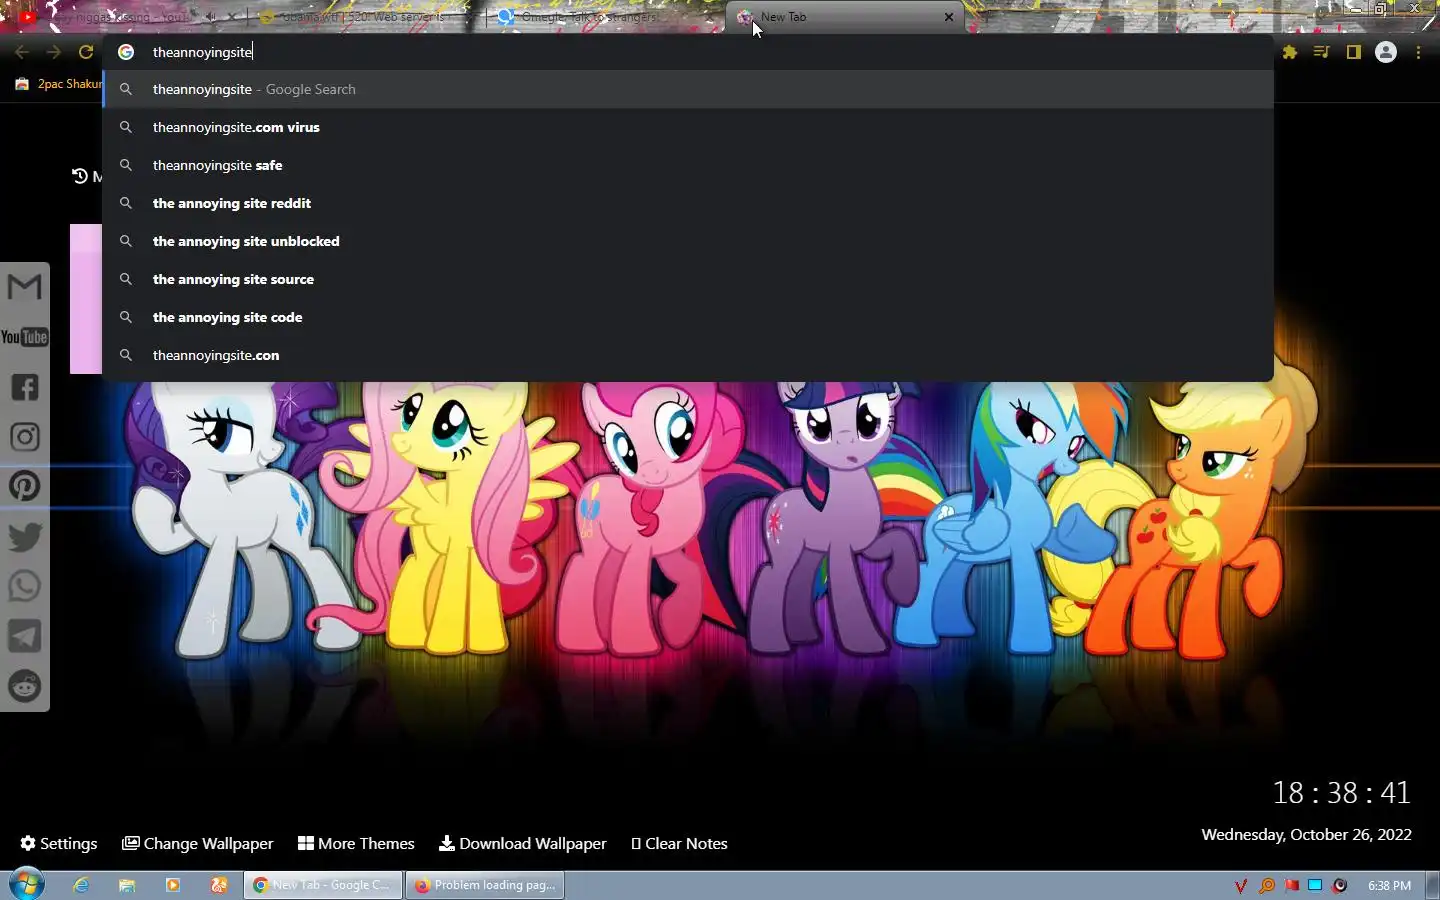Click the pink notes panel
The height and width of the screenshot is (900, 1440).
(x=86, y=299)
